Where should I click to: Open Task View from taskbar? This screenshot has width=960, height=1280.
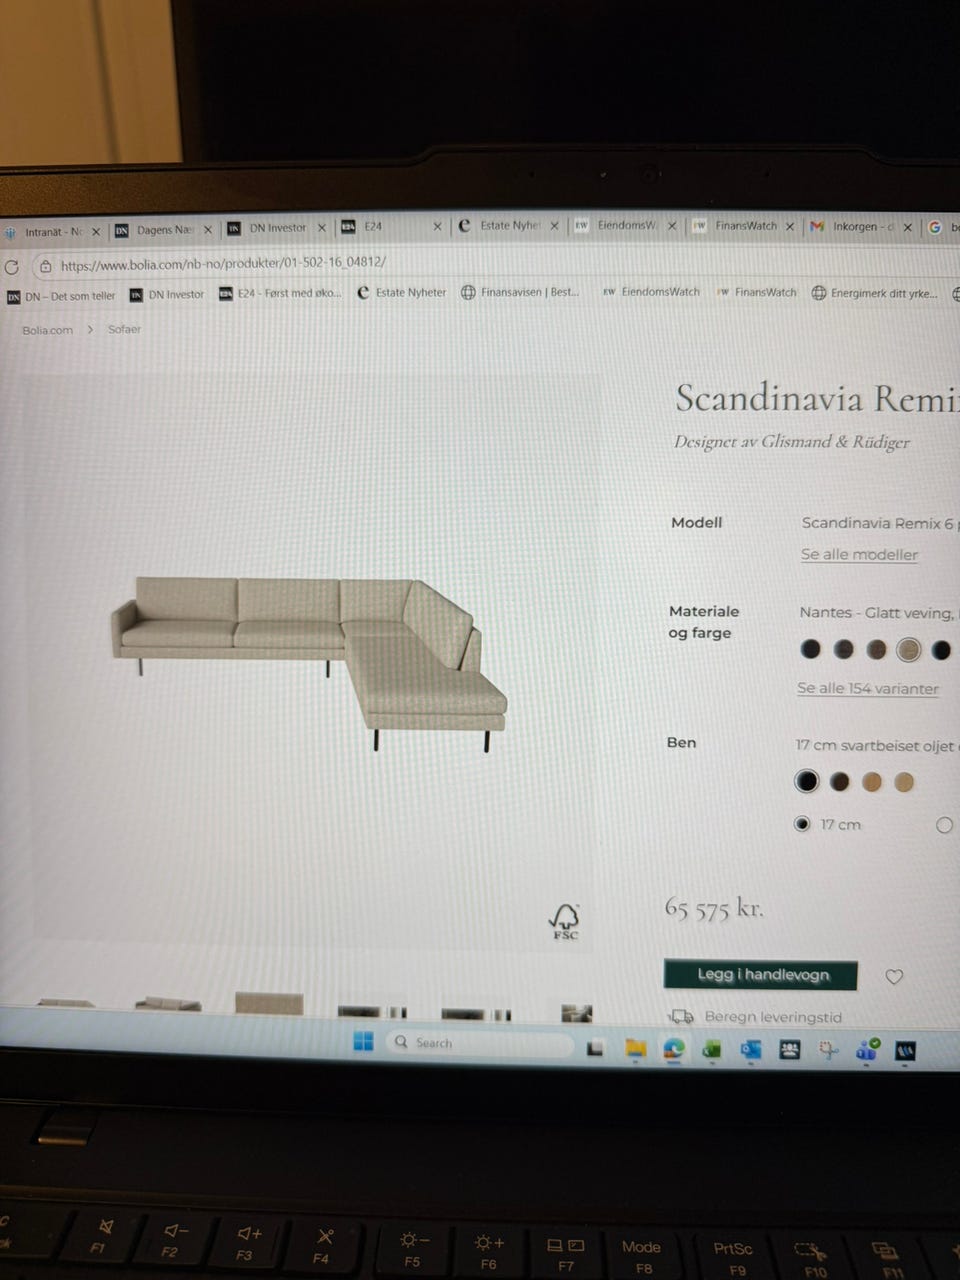(595, 1049)
